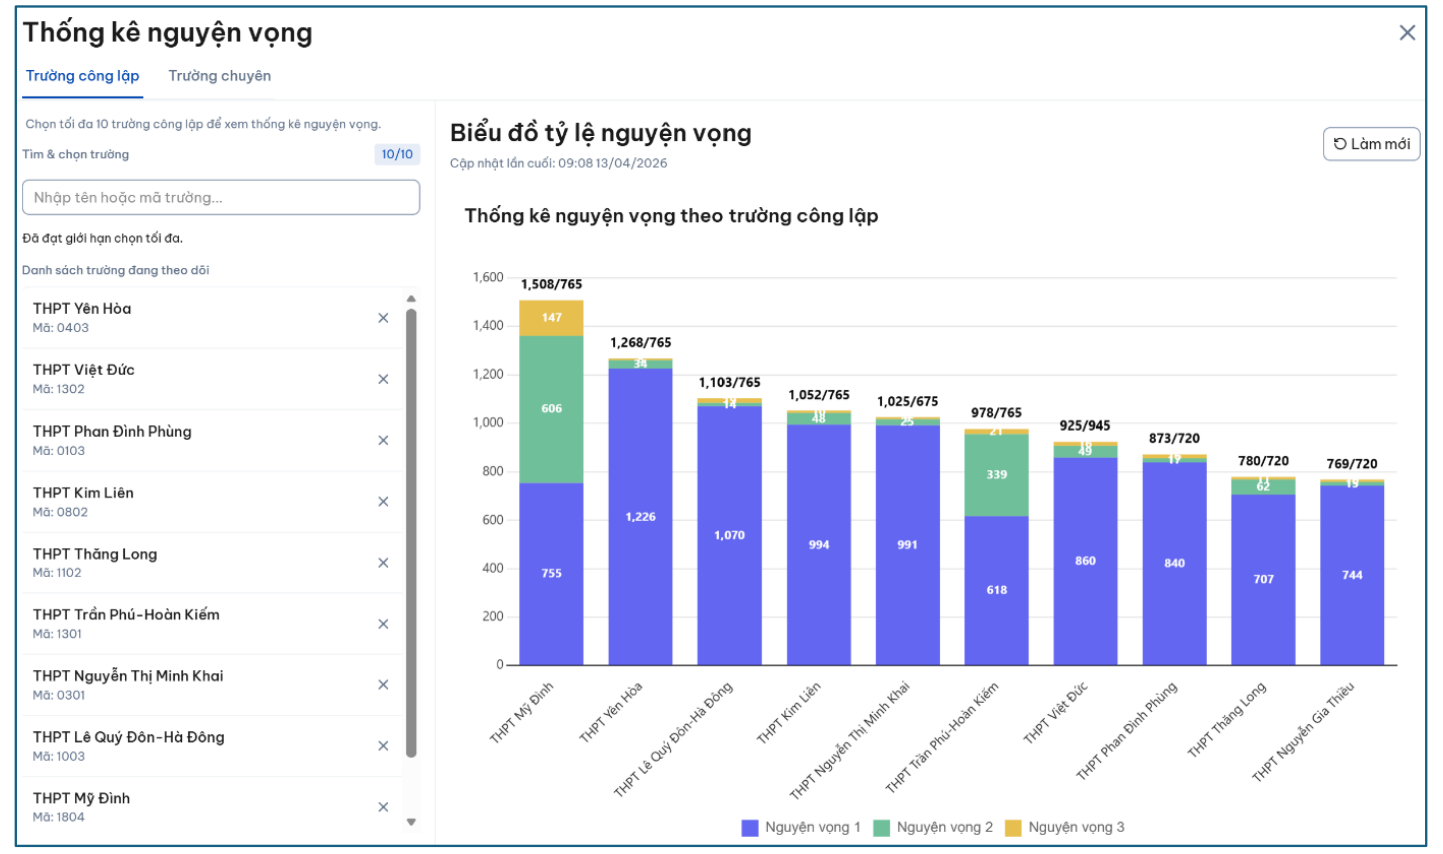Remove THPT Việt Đức from tracked list
This screenshot has width=1443, height=854.
click(x=383, y=379)
